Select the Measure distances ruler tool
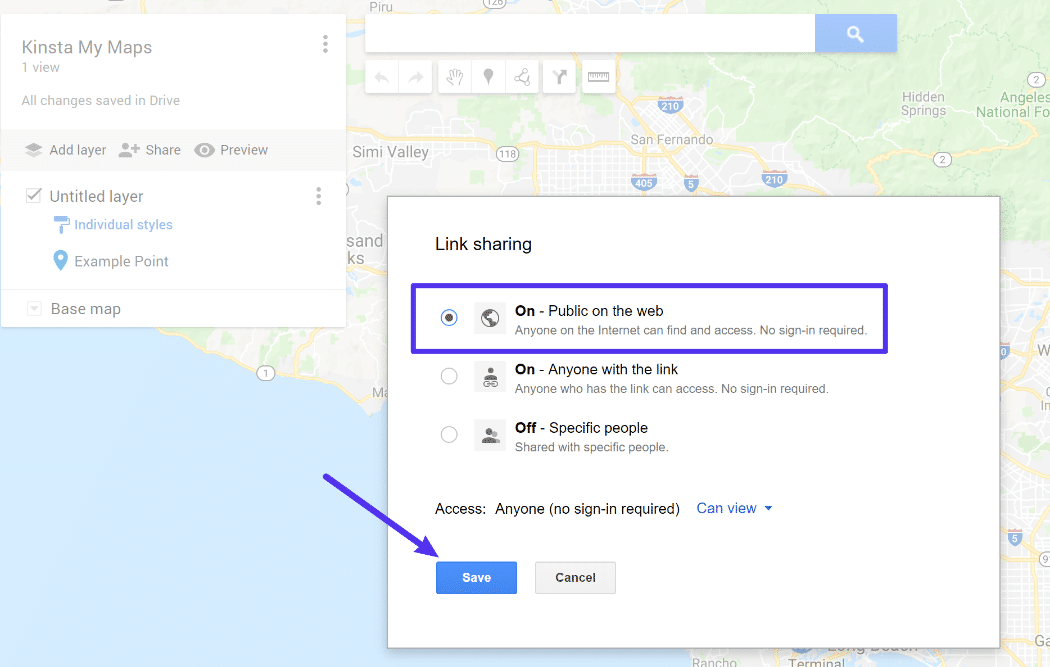Screen dimensions: 1050x667 click(x=598, y=78)
